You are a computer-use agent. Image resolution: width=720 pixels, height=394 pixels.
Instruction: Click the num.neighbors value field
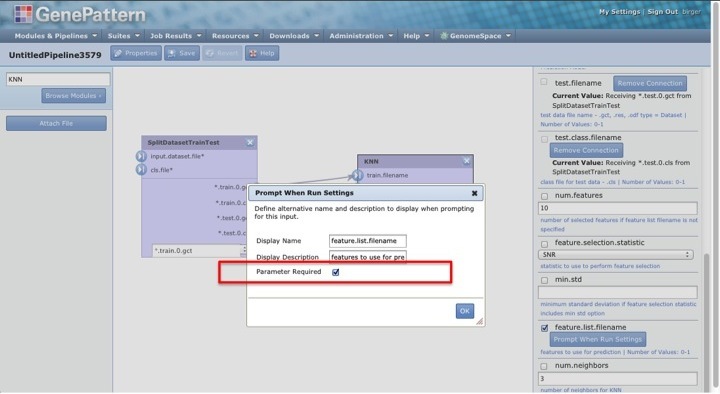tap(618, 379)
